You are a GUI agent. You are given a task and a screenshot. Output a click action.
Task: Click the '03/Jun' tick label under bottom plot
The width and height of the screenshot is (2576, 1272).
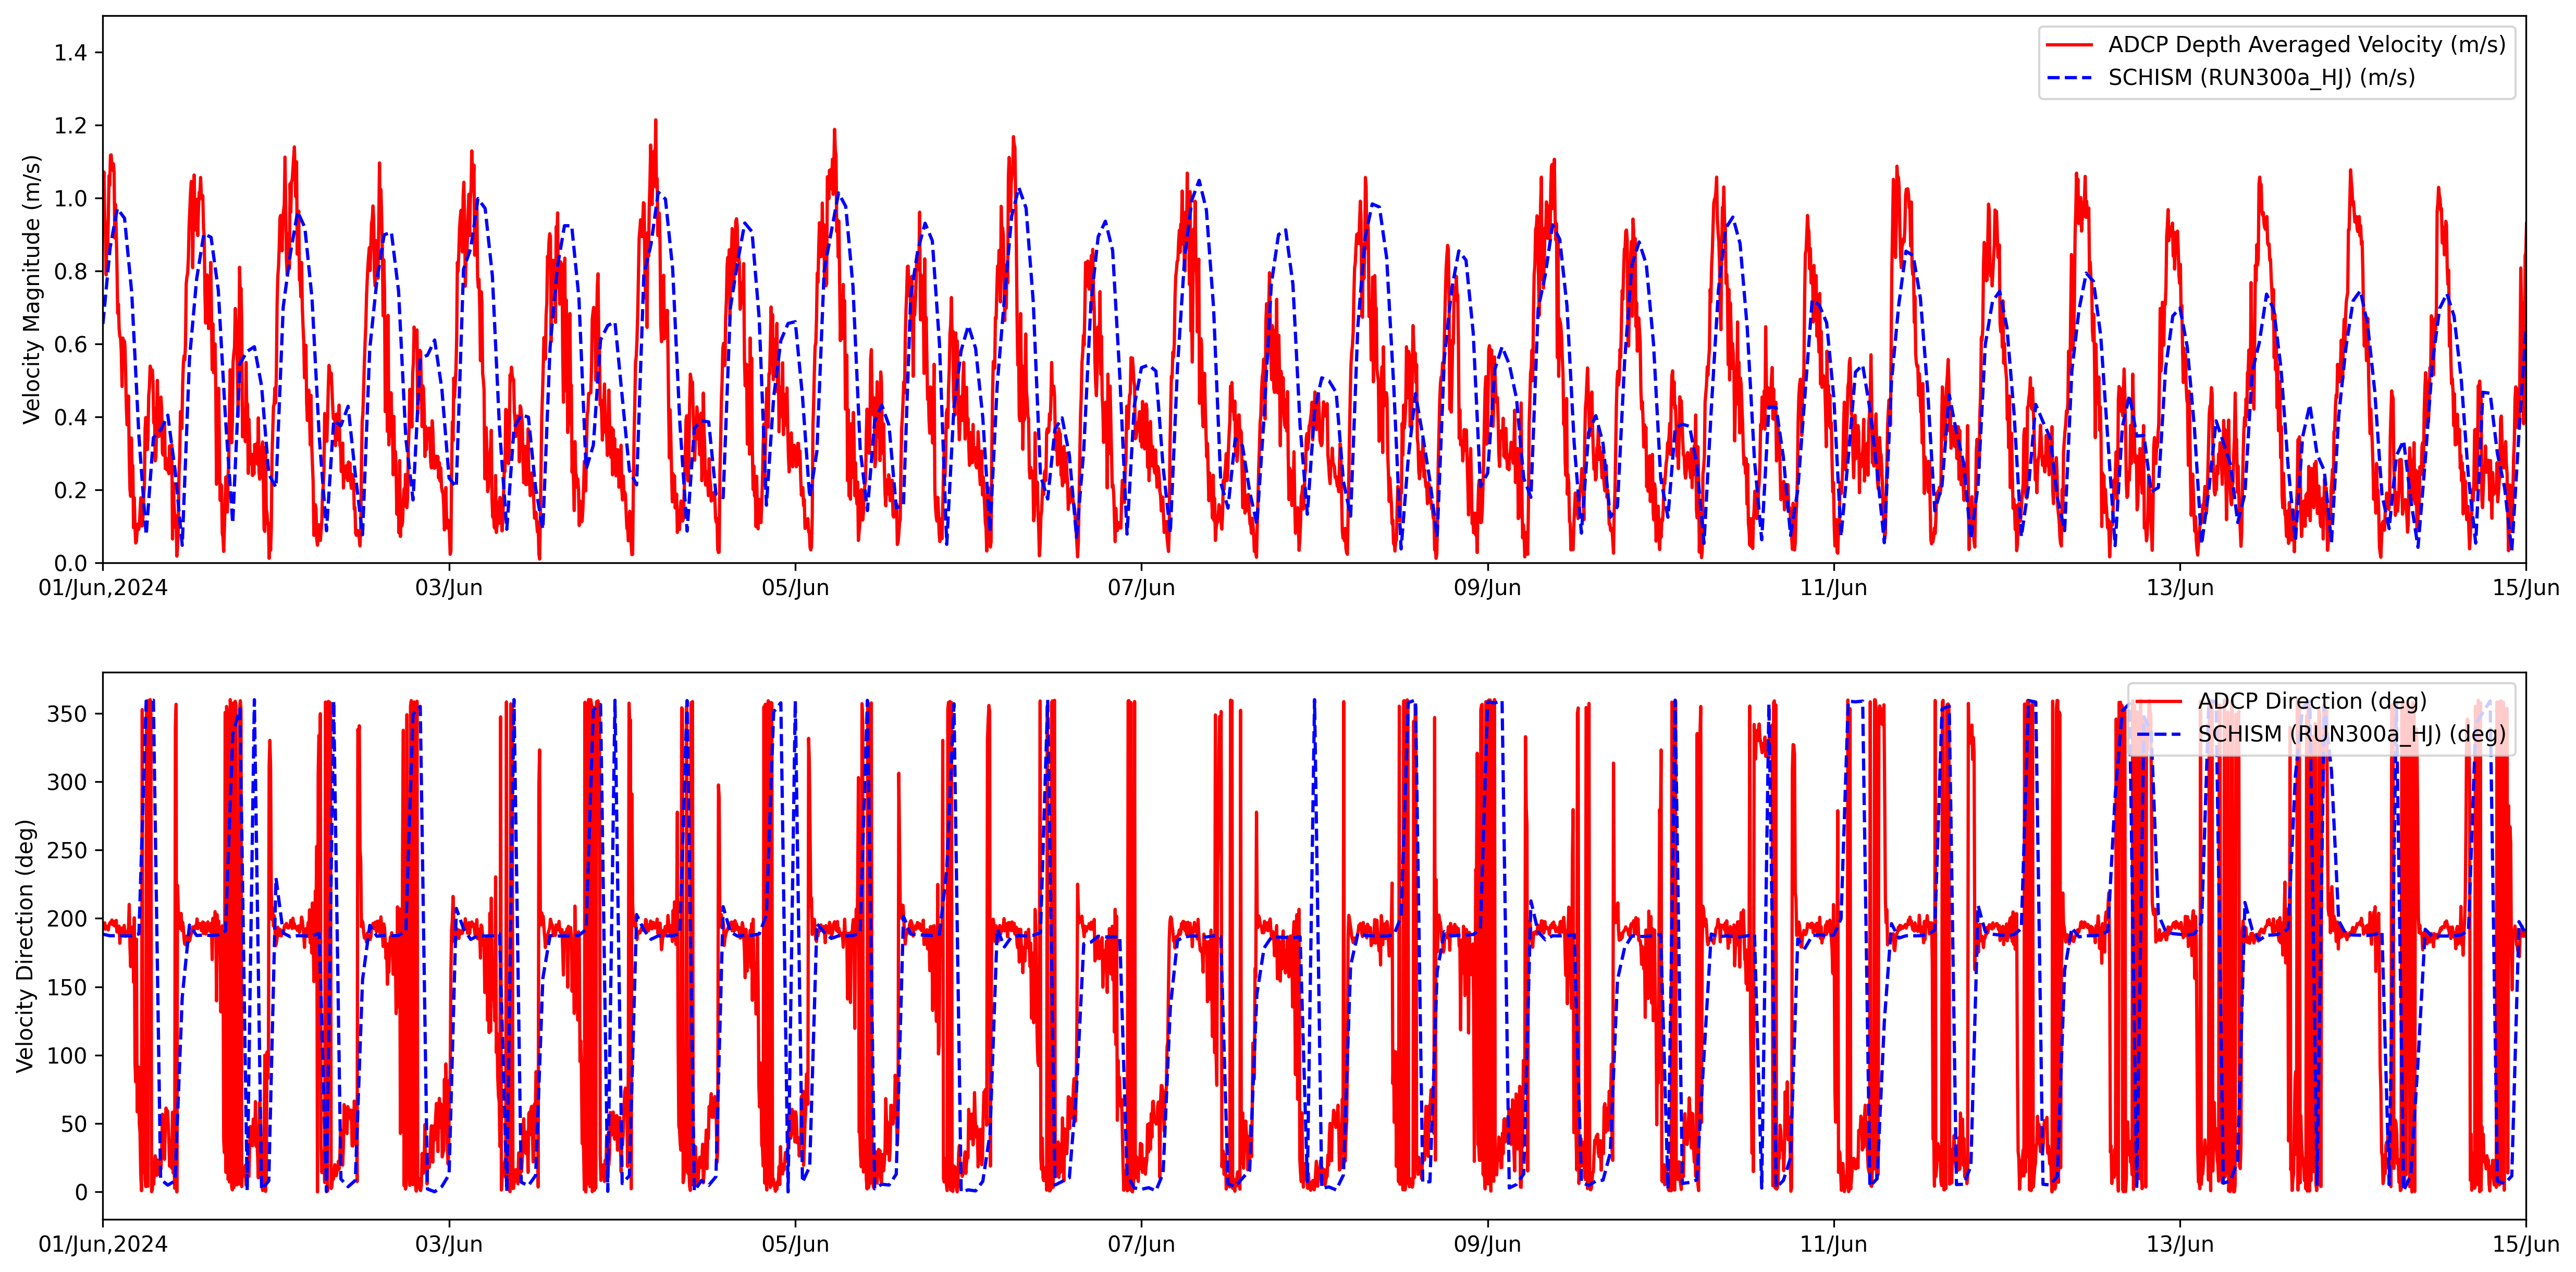pyautogui.click(x=449, y=1245)
